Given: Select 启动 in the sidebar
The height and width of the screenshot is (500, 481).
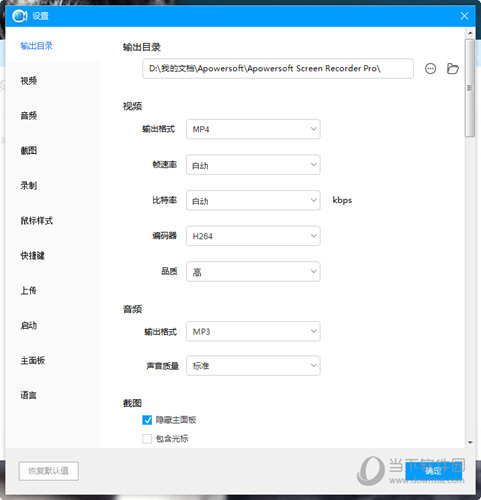Looking at the screenshot, I should 29,326.
